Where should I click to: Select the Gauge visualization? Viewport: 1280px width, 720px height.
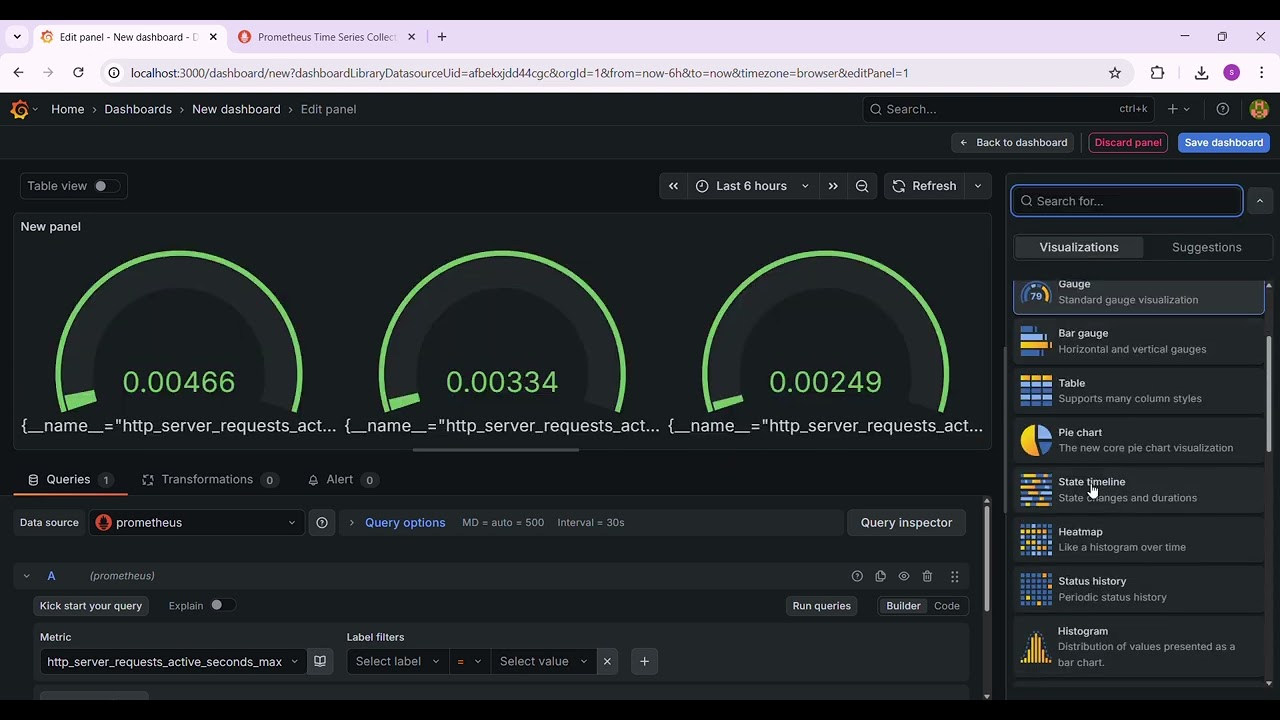click(x=1139, y=297)
